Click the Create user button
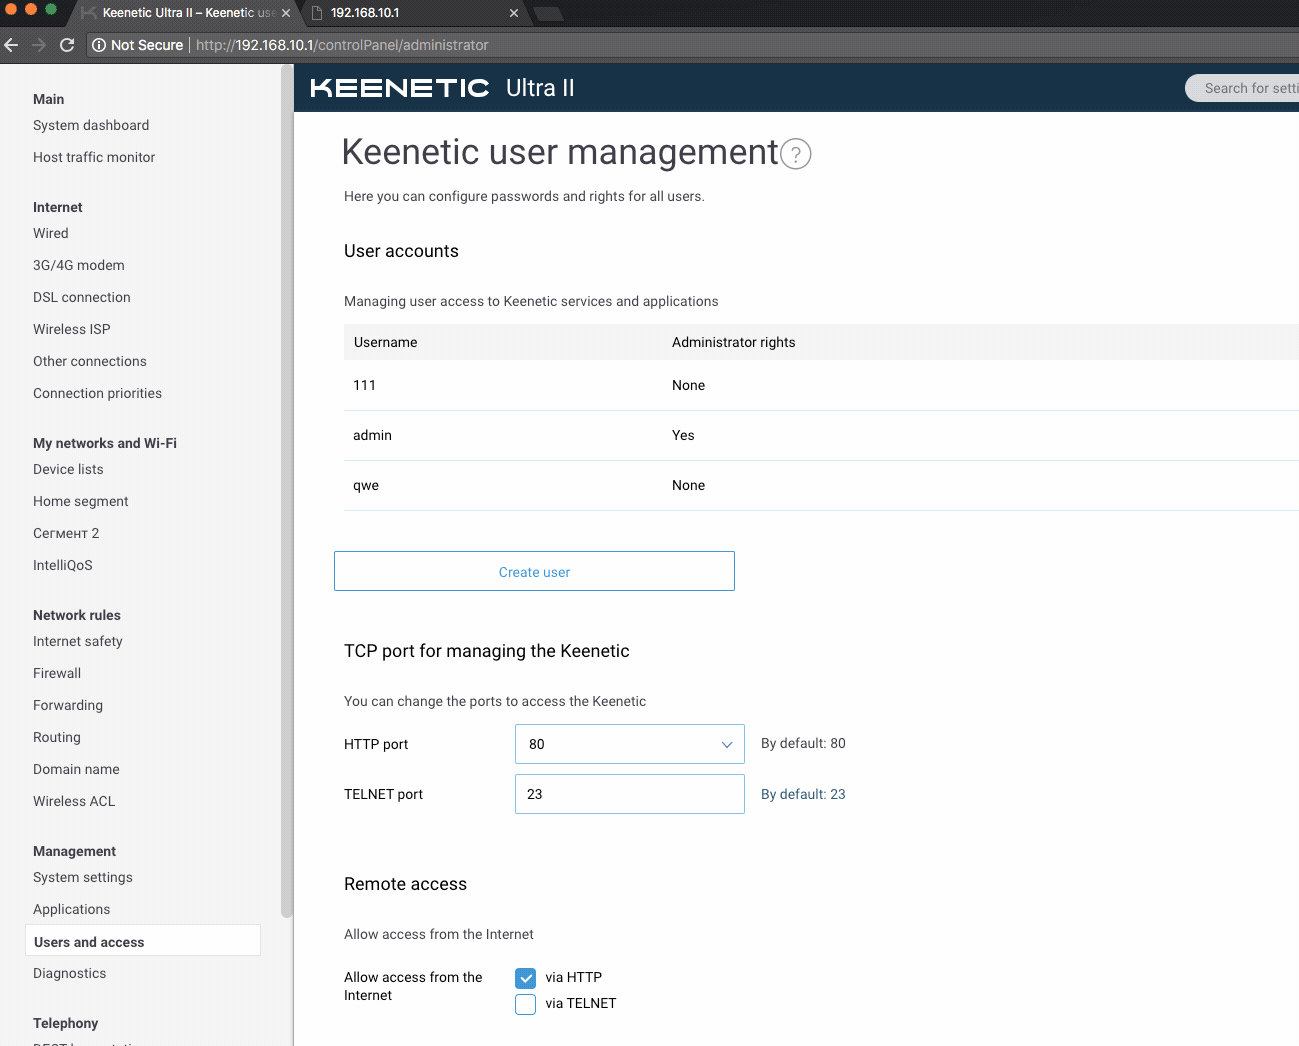The image size is (1299, 1046). click(x=534, y=571)
